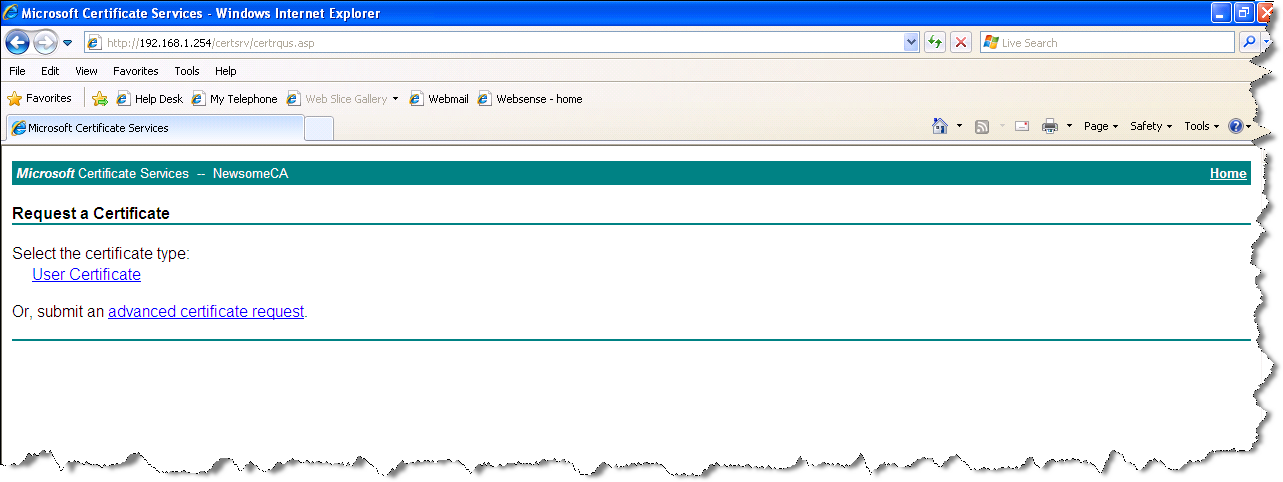This screenshot has width=1283, height=482.
Task: Click the address bar URL field
Action: 494,43
